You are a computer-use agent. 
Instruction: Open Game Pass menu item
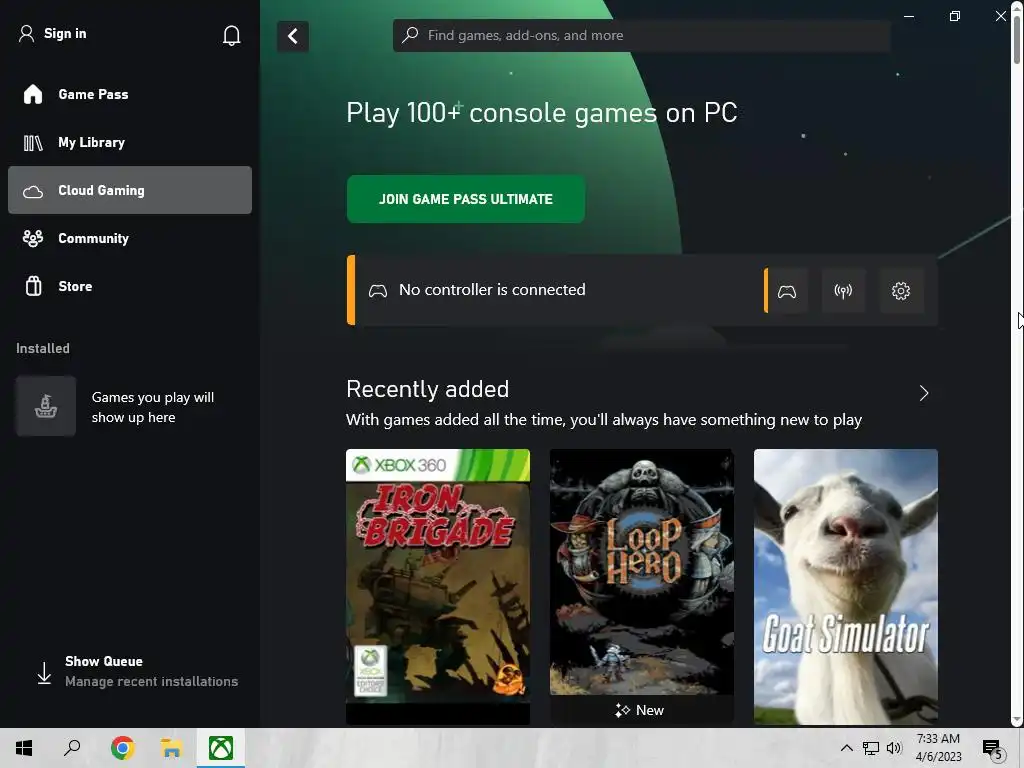coord(130,95)
